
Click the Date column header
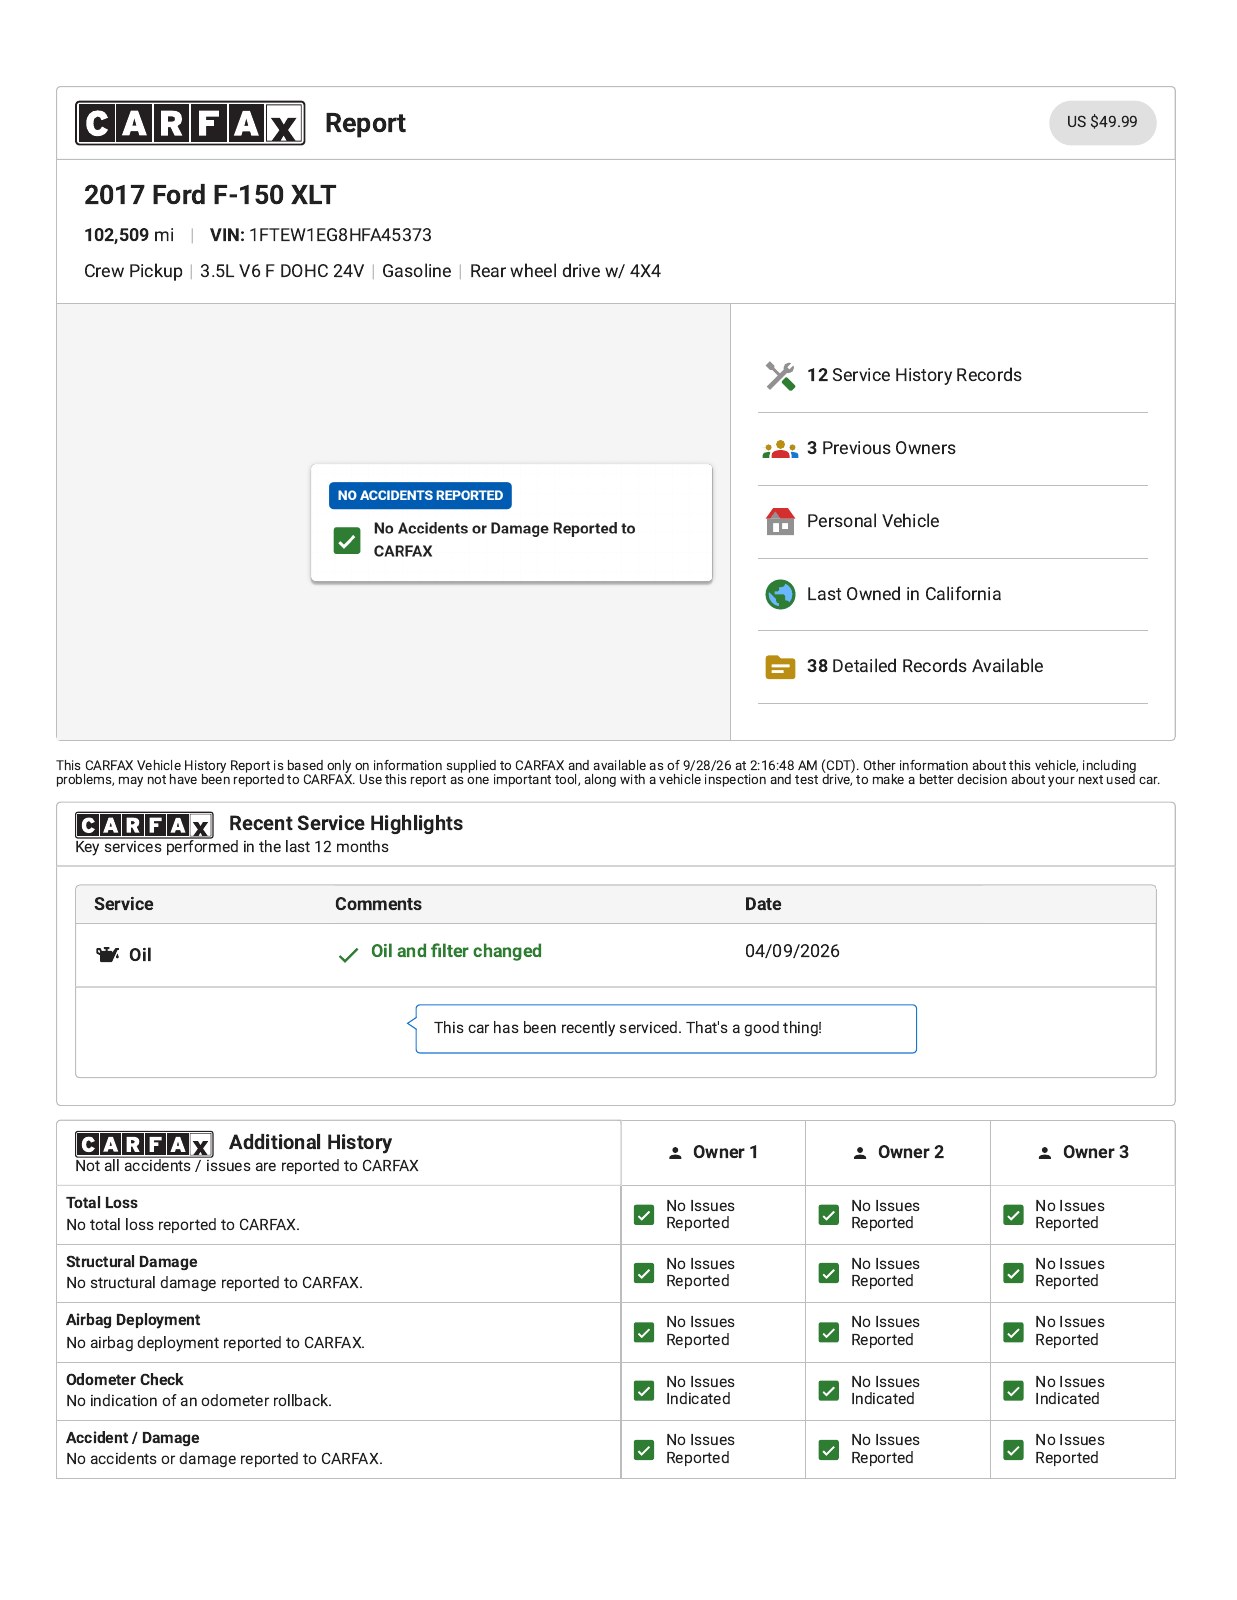(763, 904)
